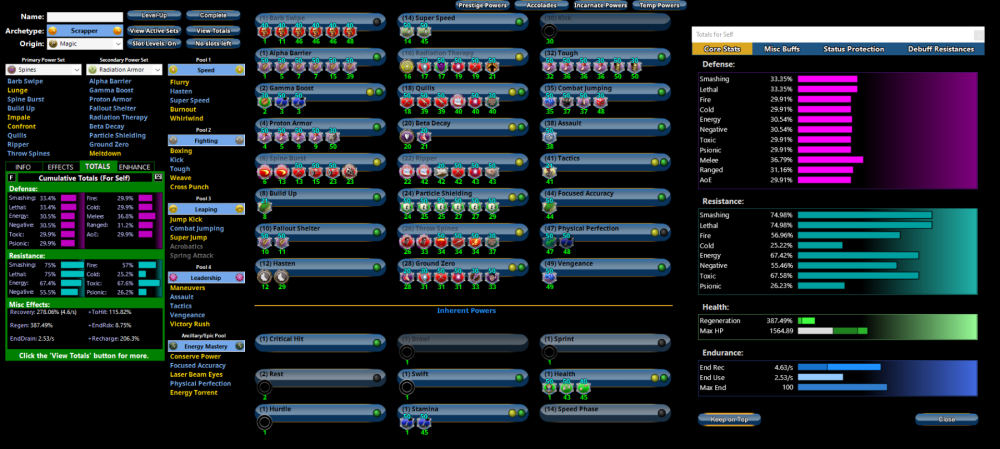Open the Radiation Armor secondary set dropdown
The image size is (1000, 449).
tap(123, 70)
